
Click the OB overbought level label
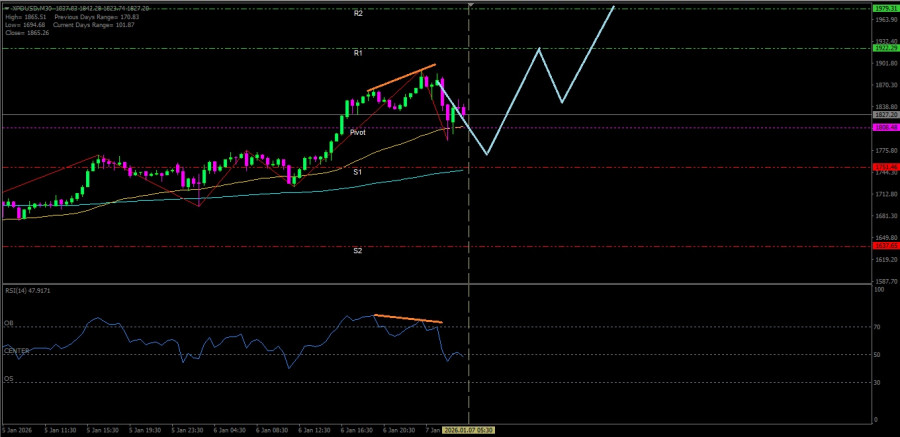[8, 324]
